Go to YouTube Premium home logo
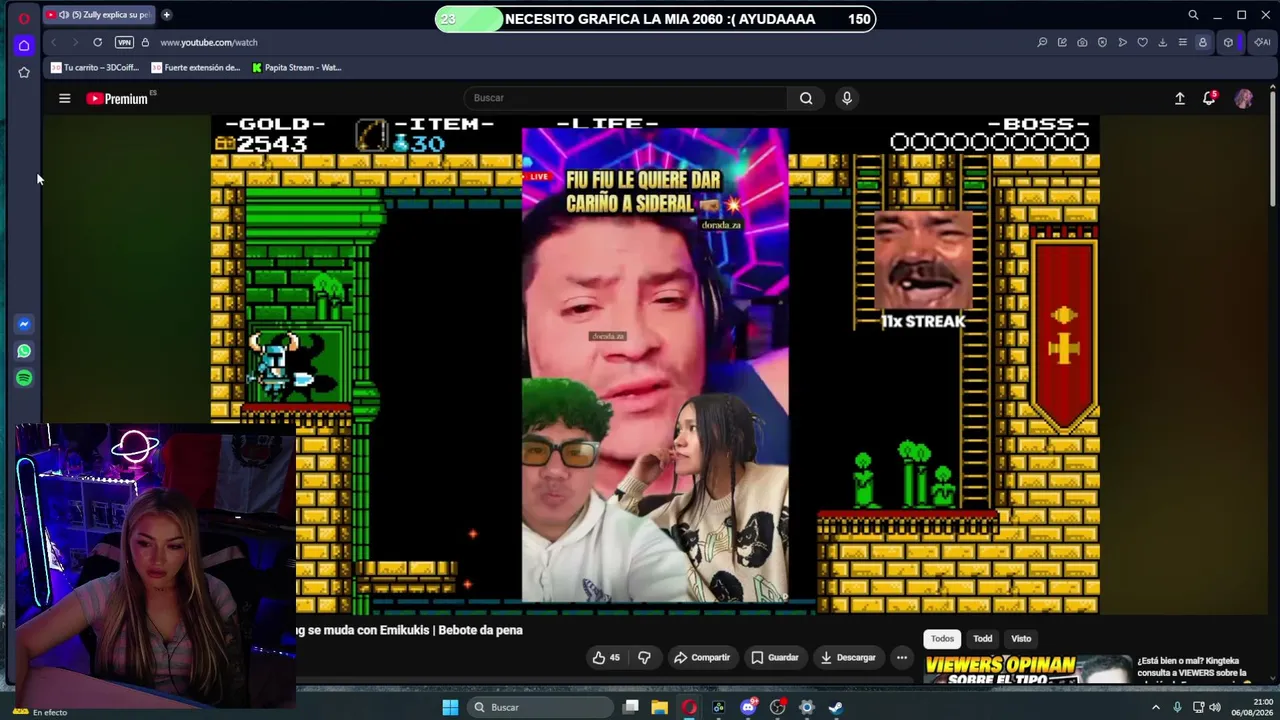This screenshot has width=1280, height=720. [x=118, y=98]
